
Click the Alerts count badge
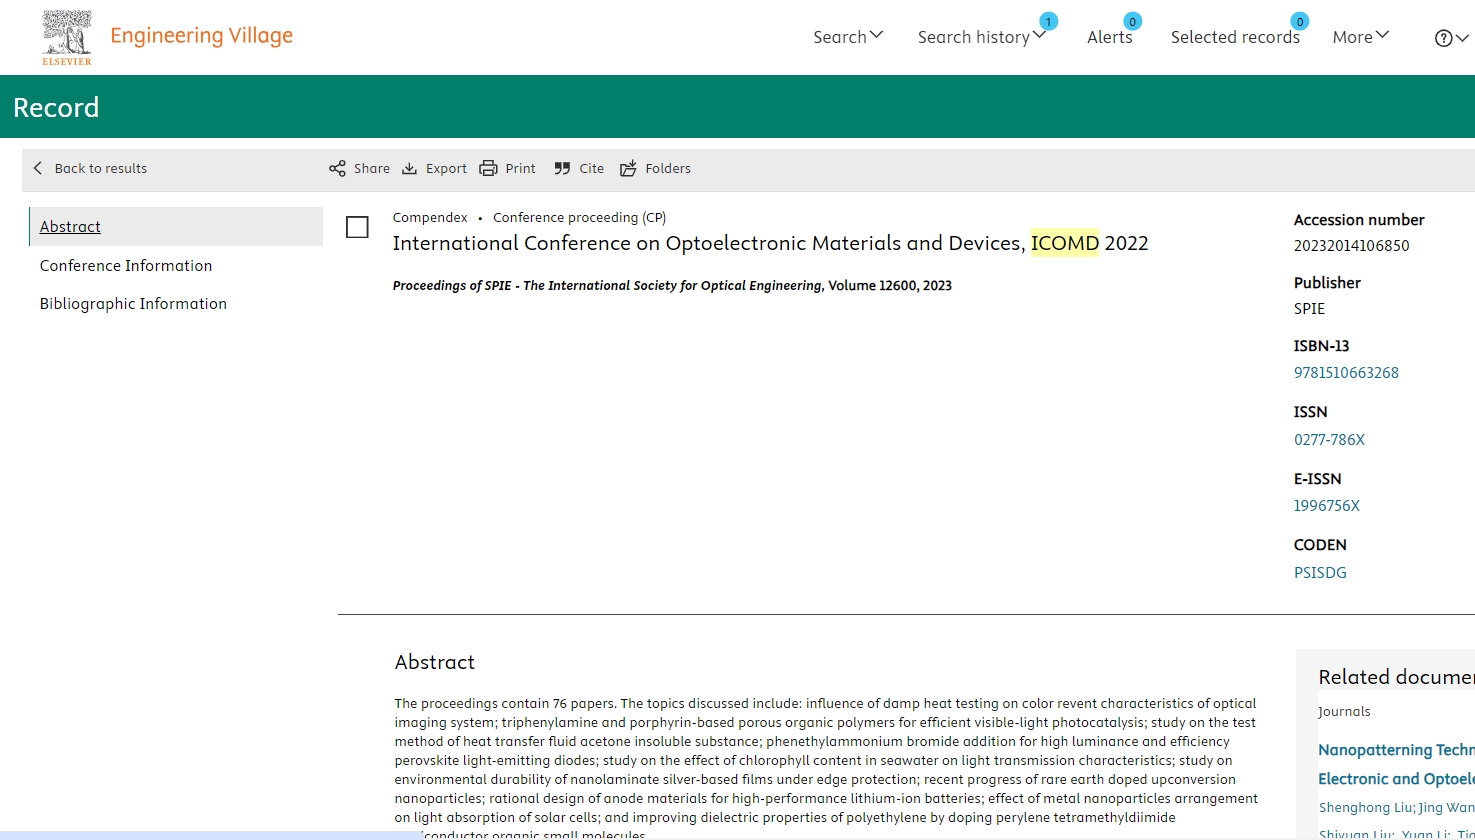tap(1132, 21)
